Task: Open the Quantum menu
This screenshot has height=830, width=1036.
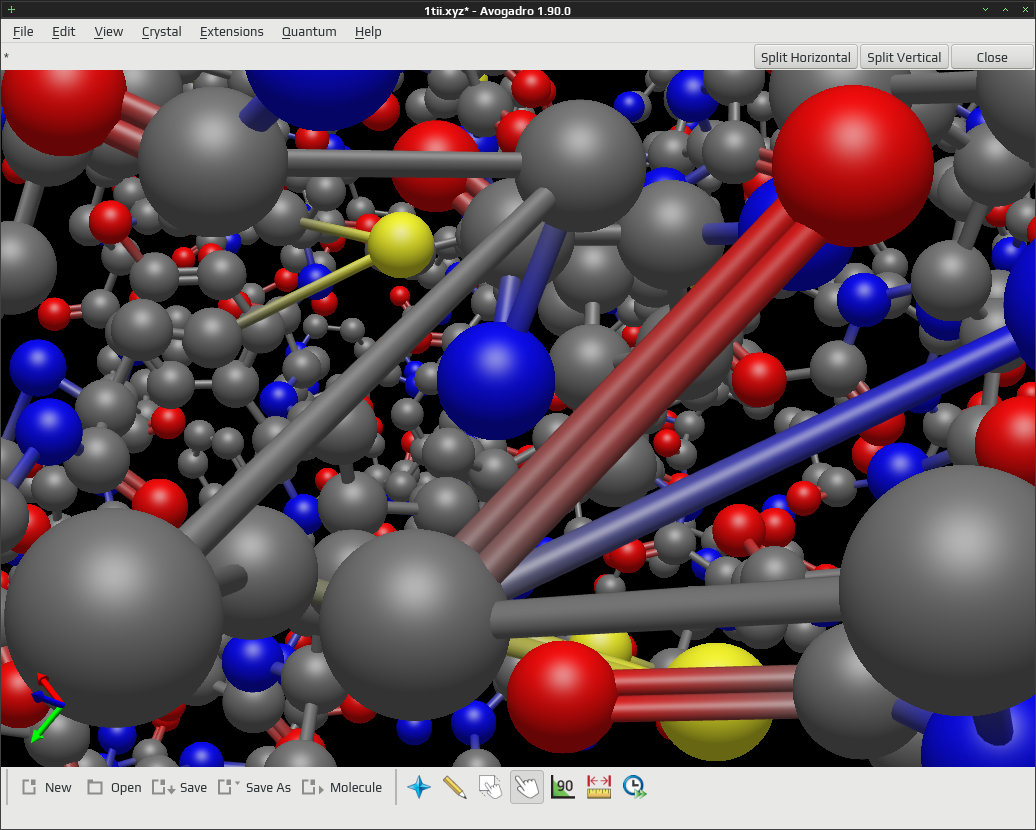Action: 309,32
